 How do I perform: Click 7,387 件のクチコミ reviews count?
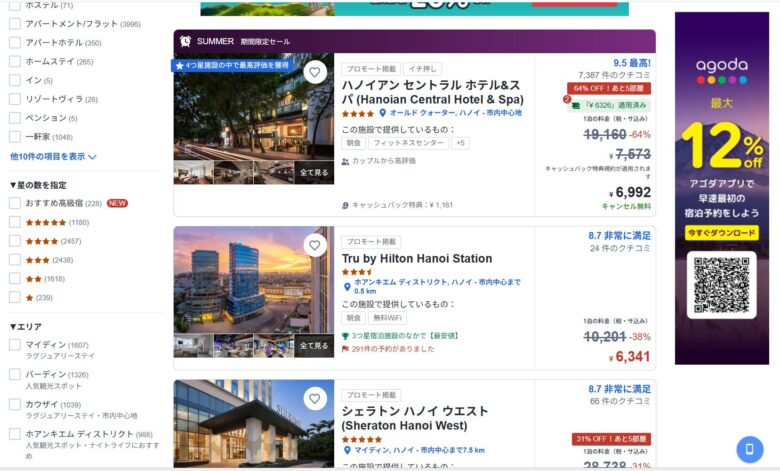pyautogui.click(x=614, y=75)
